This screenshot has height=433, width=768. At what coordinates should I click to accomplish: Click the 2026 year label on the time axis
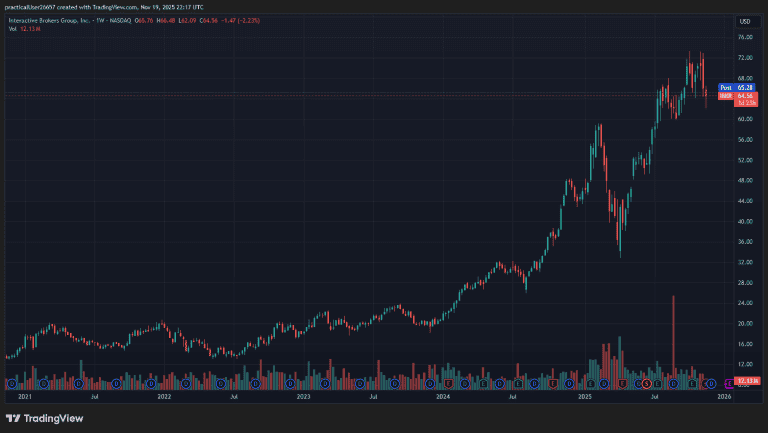click(x=724, y=397)
